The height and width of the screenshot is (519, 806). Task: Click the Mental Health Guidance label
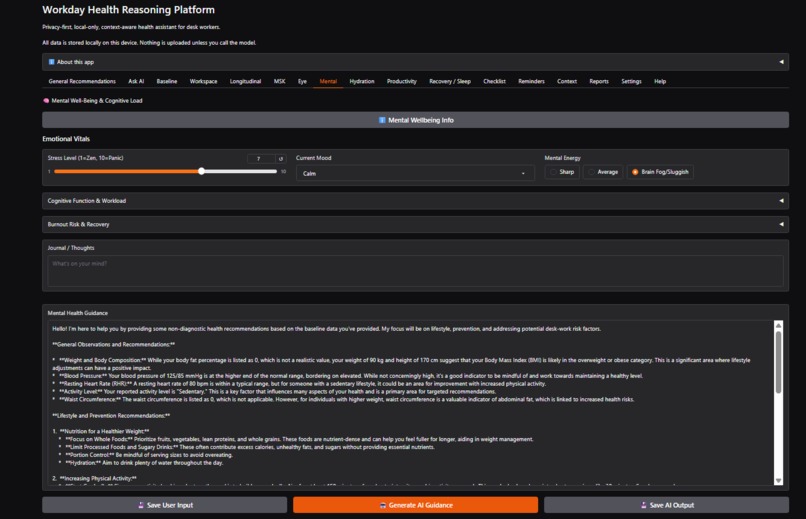tap(78, 313)
